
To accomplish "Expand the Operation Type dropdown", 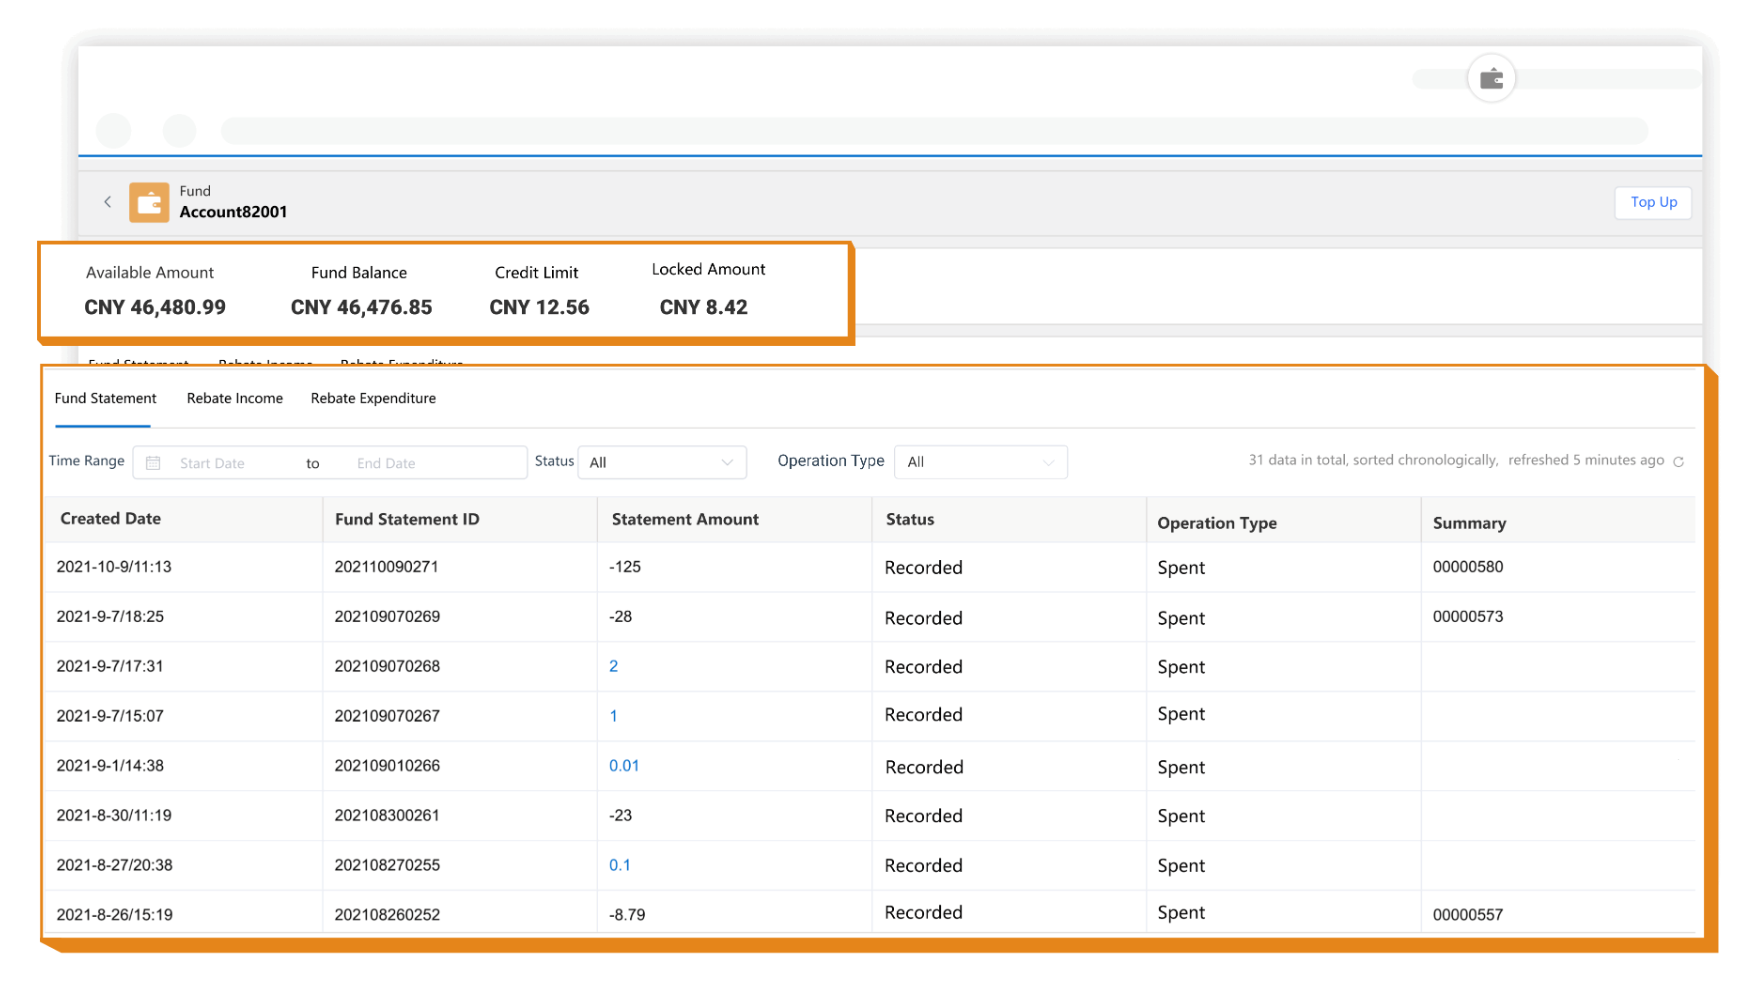I will click(980, 462).
